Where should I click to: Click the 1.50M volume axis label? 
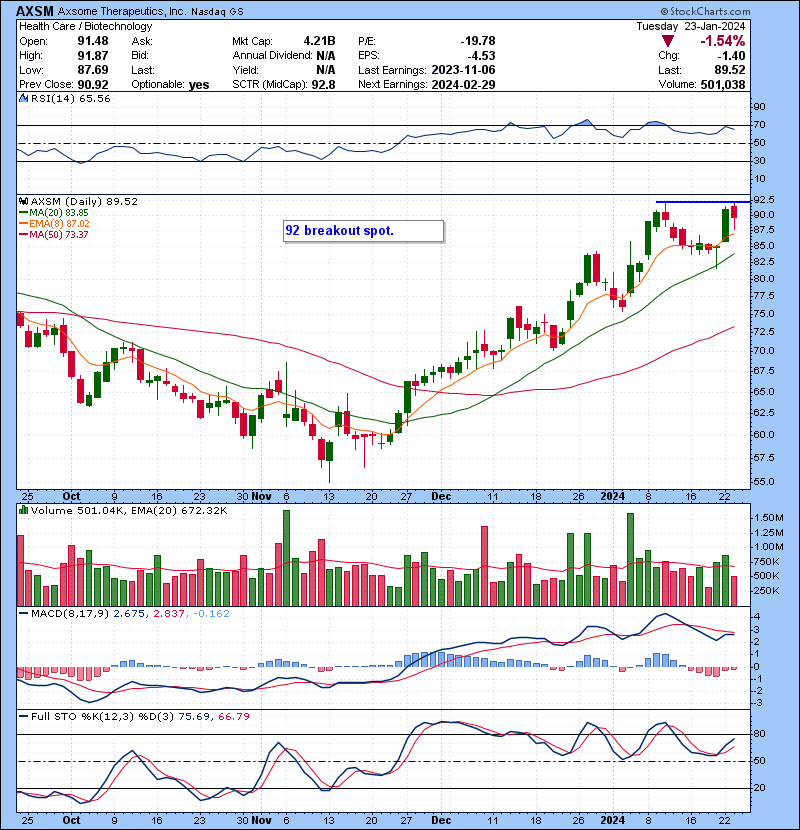(x=767, y=518)
